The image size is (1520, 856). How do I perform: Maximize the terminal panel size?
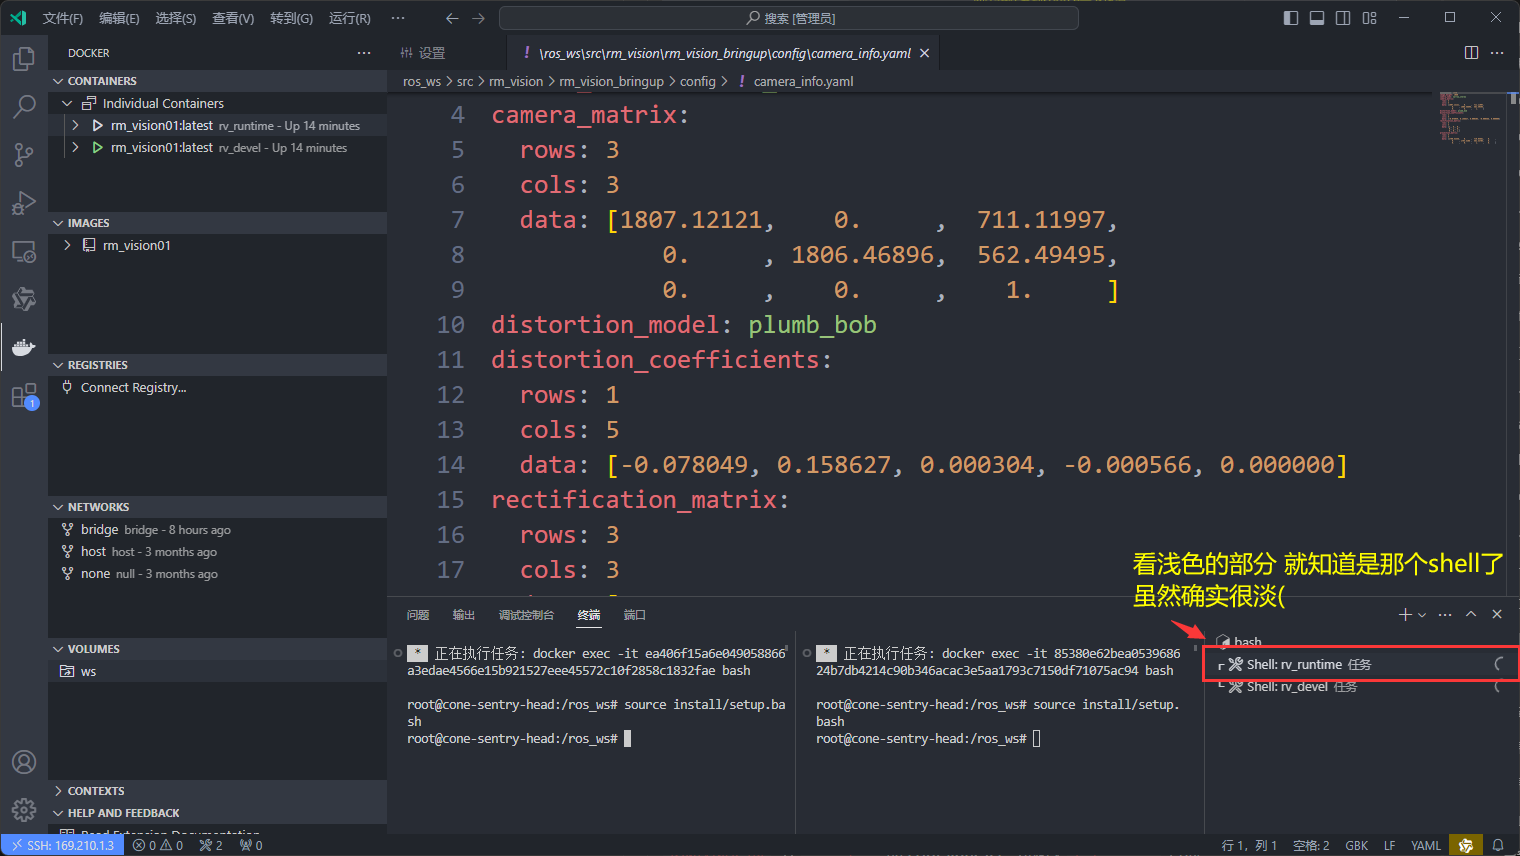(1471, 614)
